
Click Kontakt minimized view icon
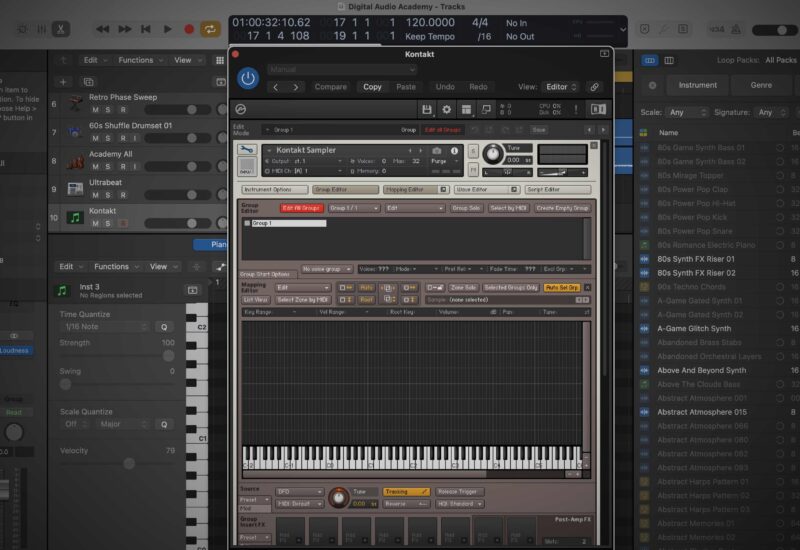coord(486,109)
